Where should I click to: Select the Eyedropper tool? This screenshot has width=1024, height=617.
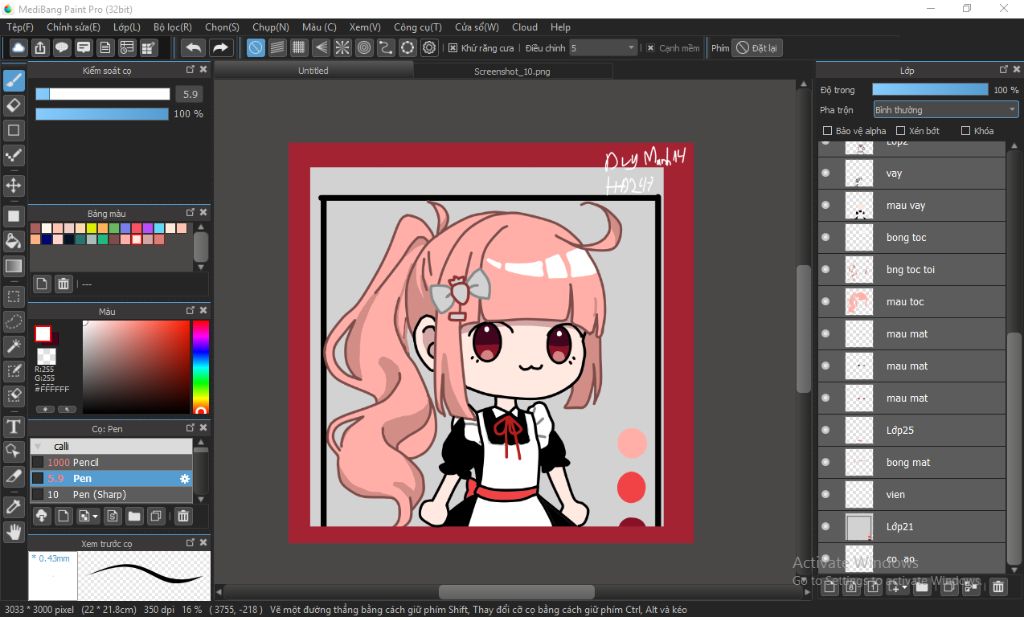[14, 507]
